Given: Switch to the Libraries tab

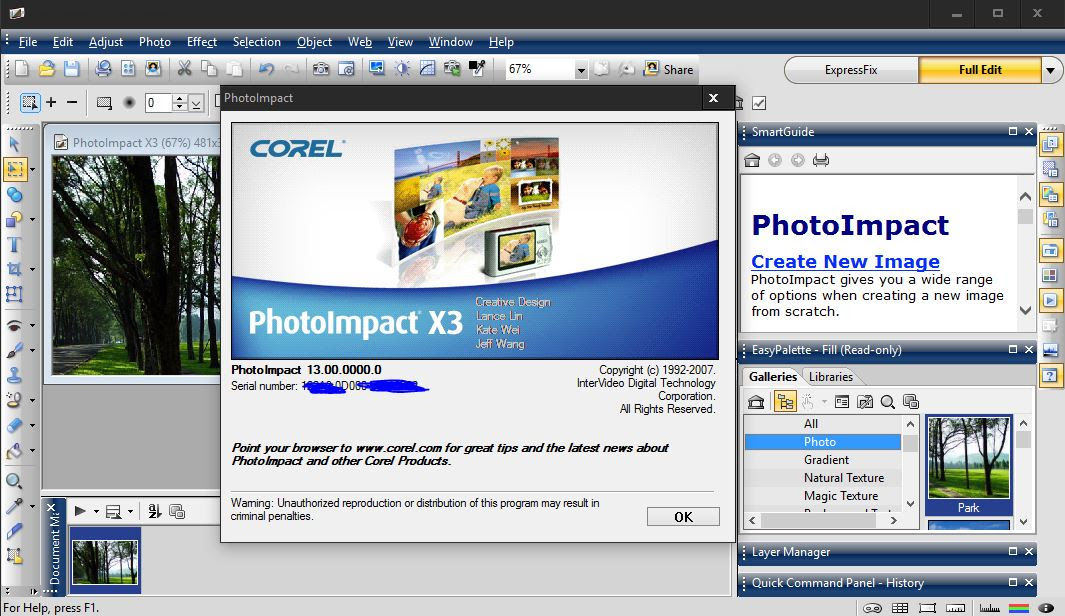Looking at the screenshot, I should click(831, 376).
